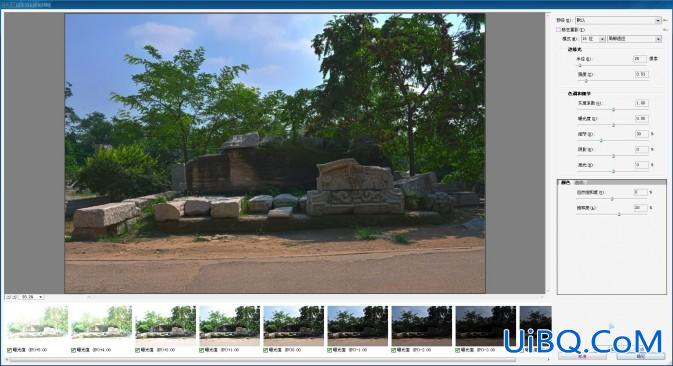Click the HDR merged preview image
Screen dimensions: 673x366
click(275, 153)
